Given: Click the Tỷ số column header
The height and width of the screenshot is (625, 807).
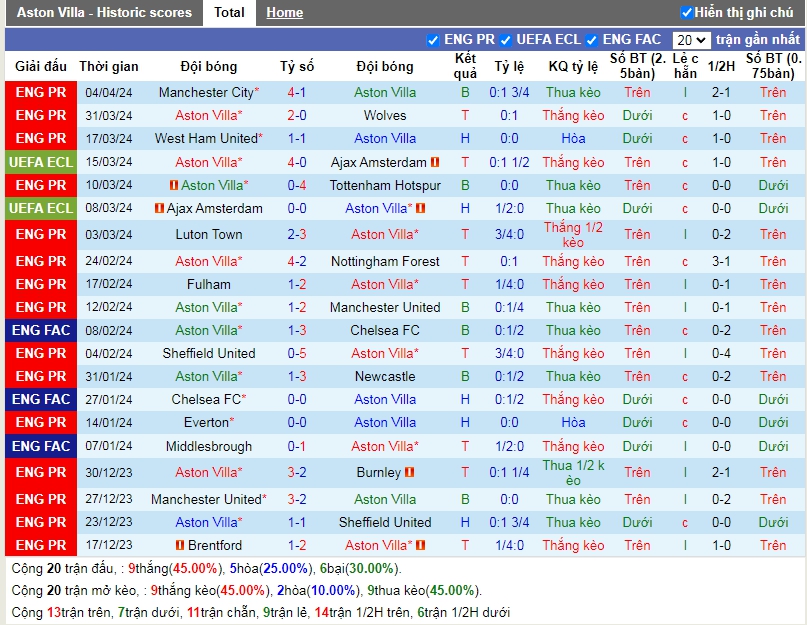Looking at the screenshot, I should coord(297,66).
